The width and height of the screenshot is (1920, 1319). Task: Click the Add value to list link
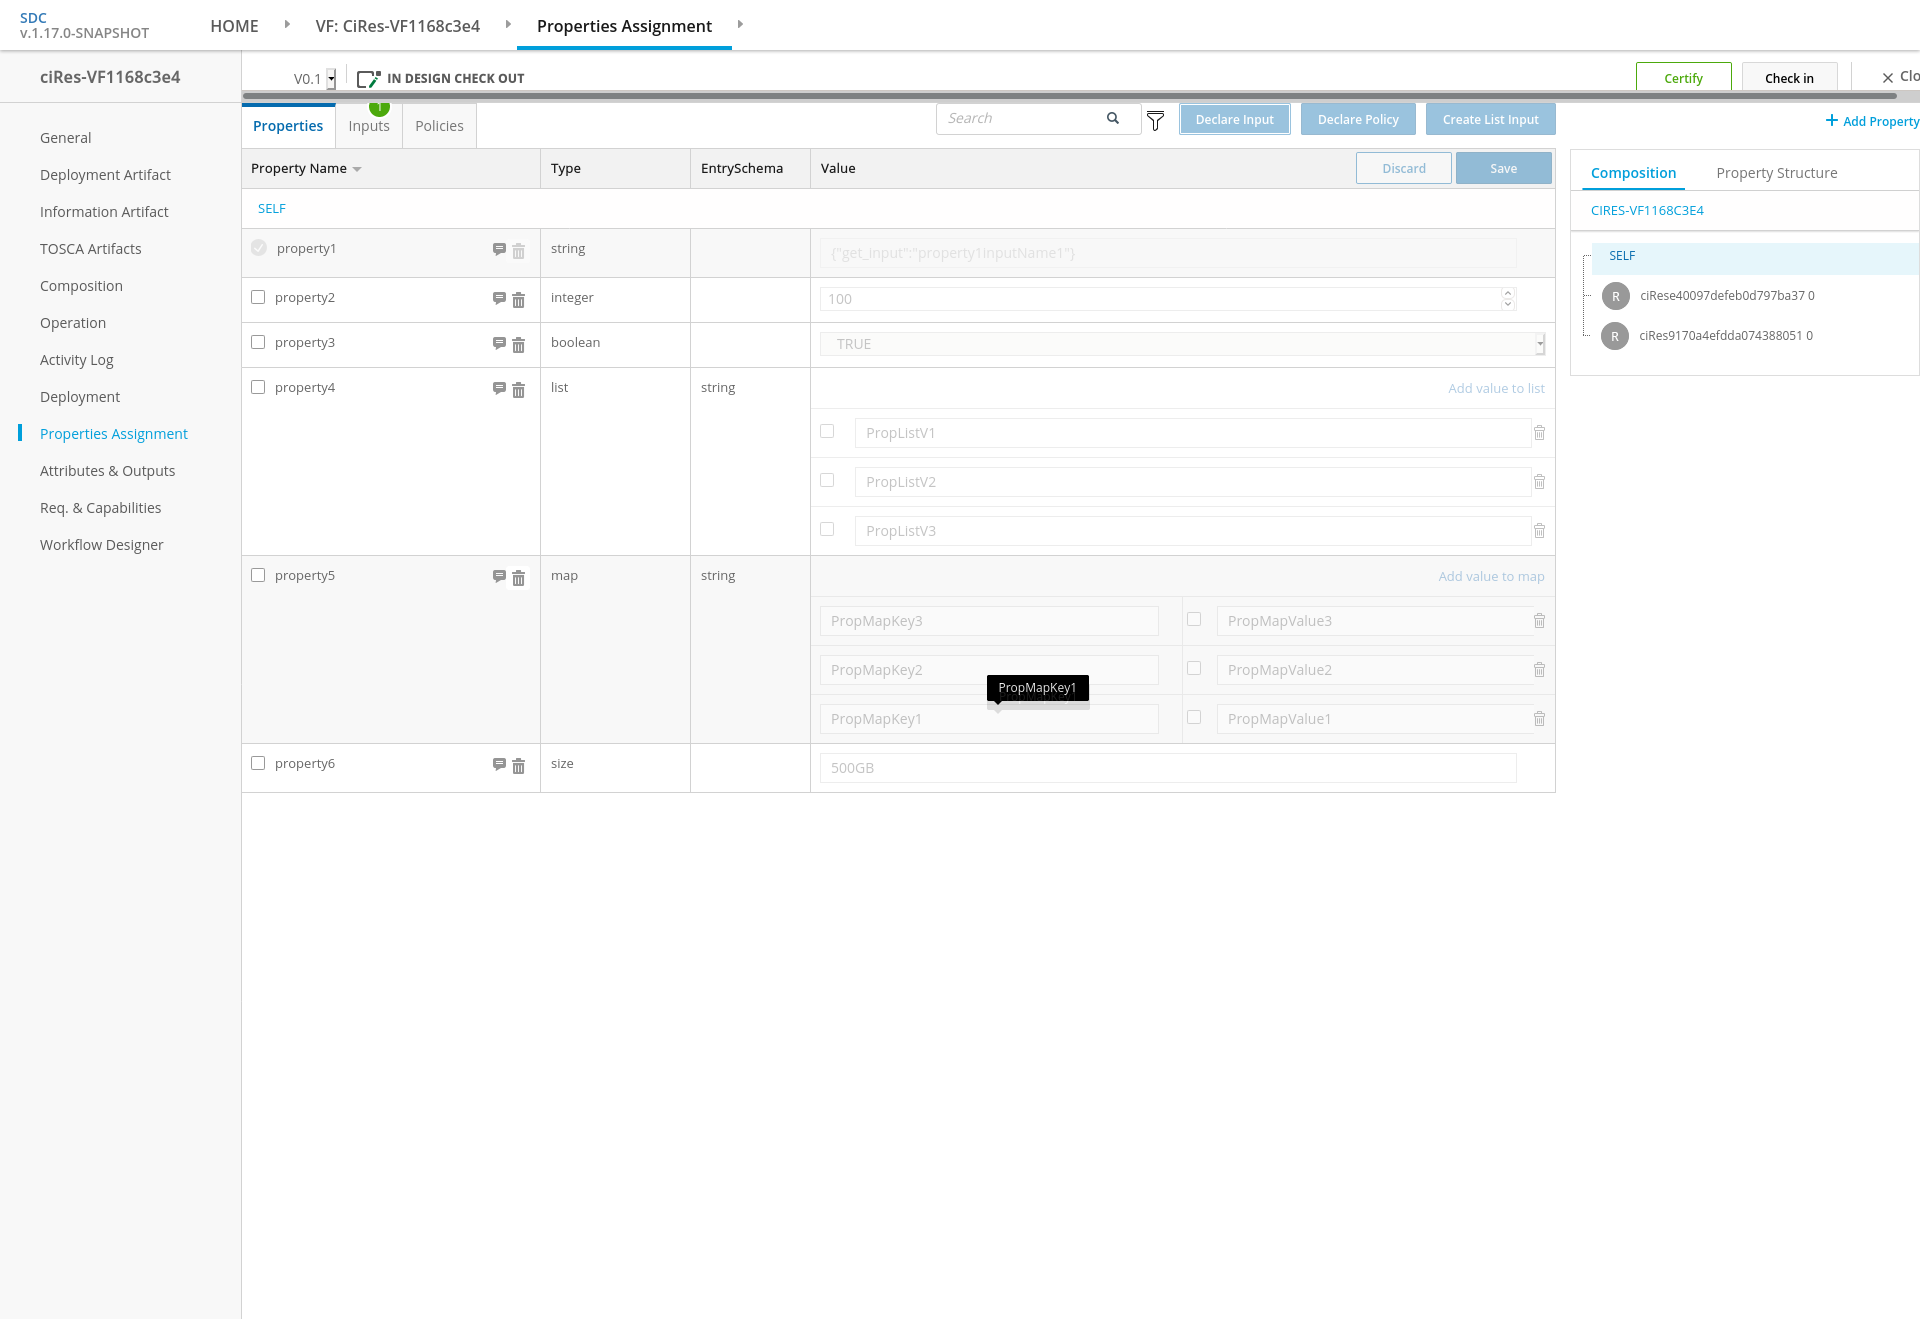point(1496,389)
